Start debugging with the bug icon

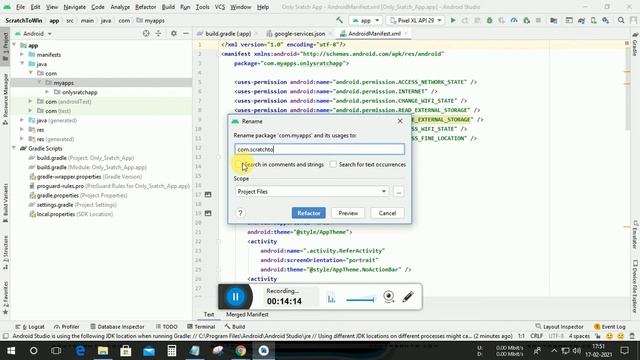coord(489,20)
